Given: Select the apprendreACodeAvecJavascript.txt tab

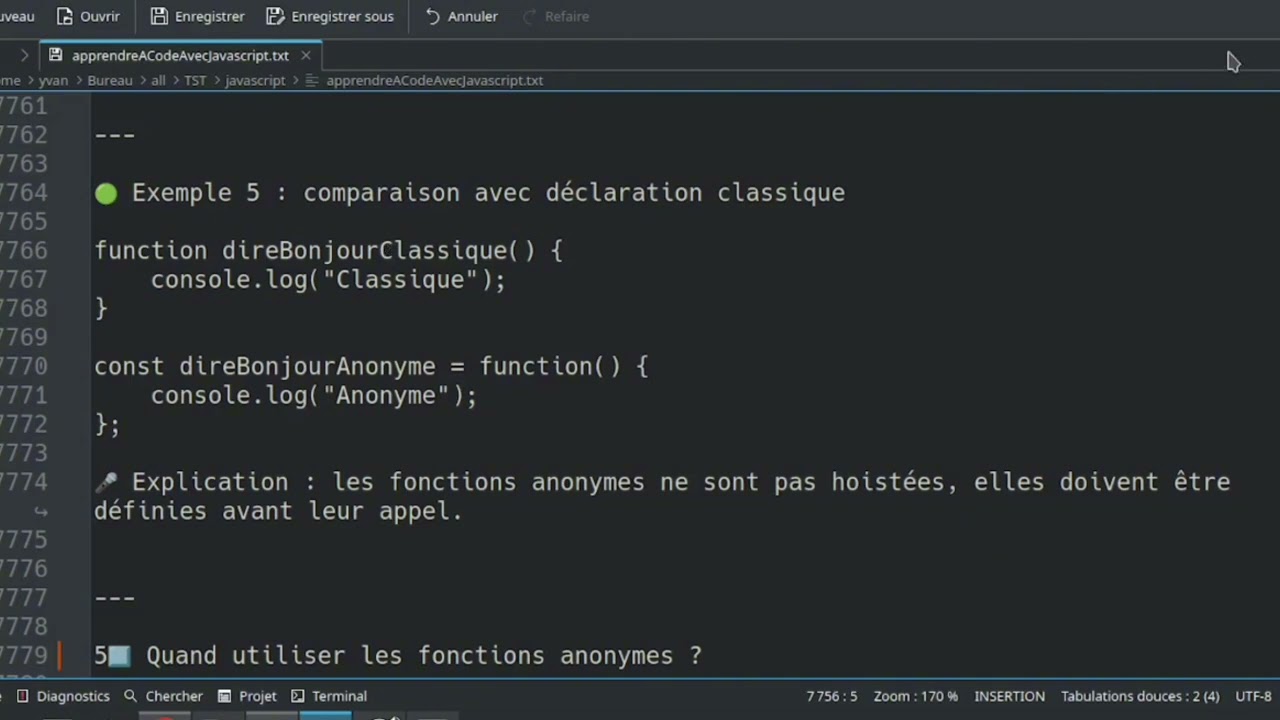Looking at the screenshot, I should (180, 55).
